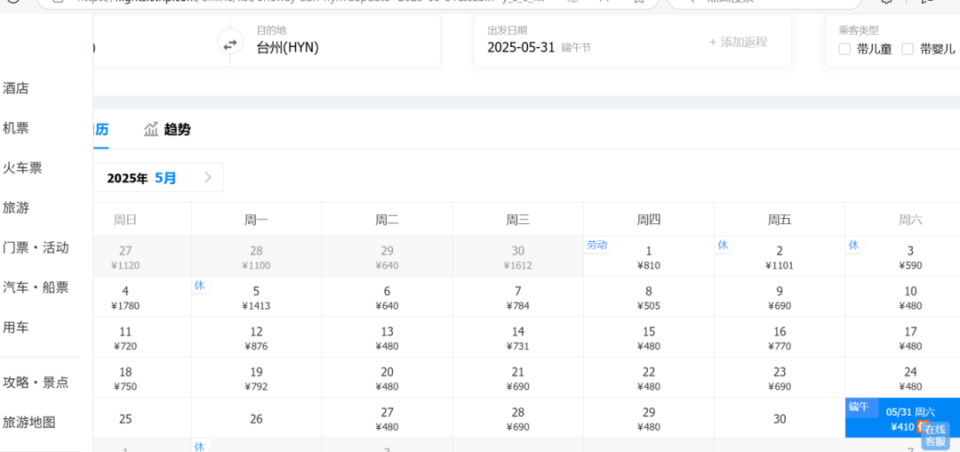Choose May 3 holiday date priced ¥590

coord(902,257)
